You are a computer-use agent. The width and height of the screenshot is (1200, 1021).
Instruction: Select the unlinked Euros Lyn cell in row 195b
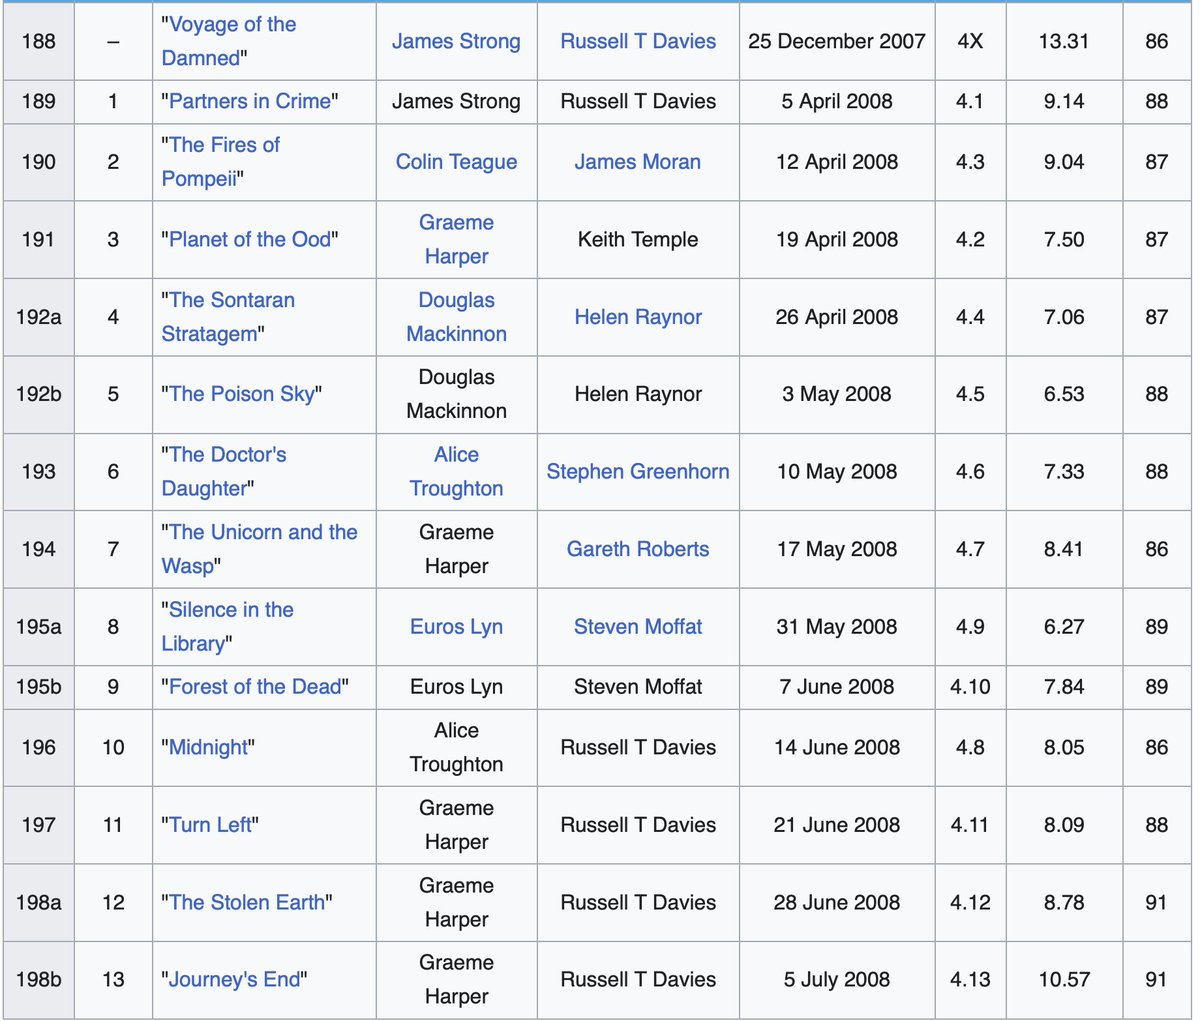(456, 687)
